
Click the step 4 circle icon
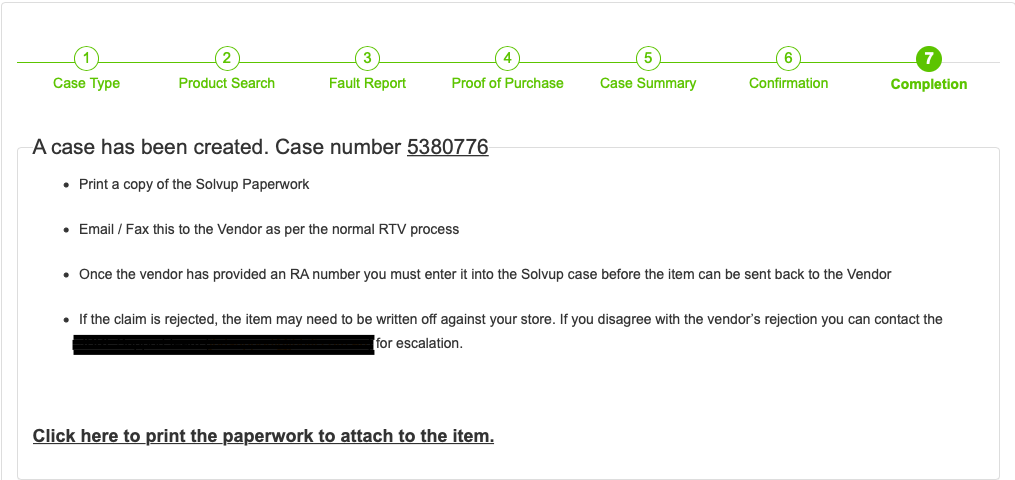pyautogui.click(x=508, y=59)
